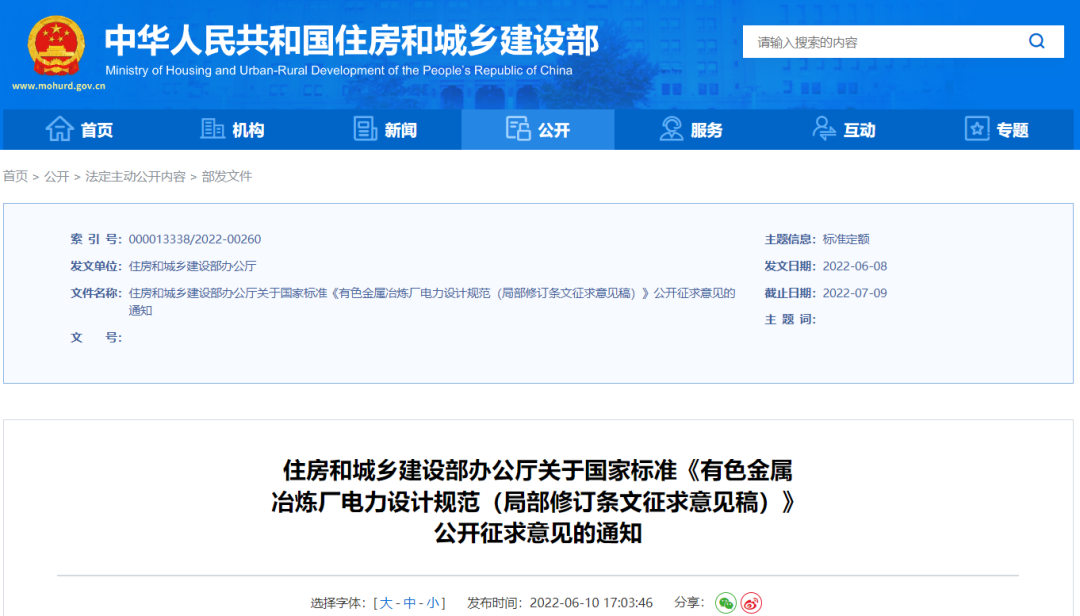Share article via the WeChat icon
This screenshot has width=1080, height=616.
[x=725, y=603]
